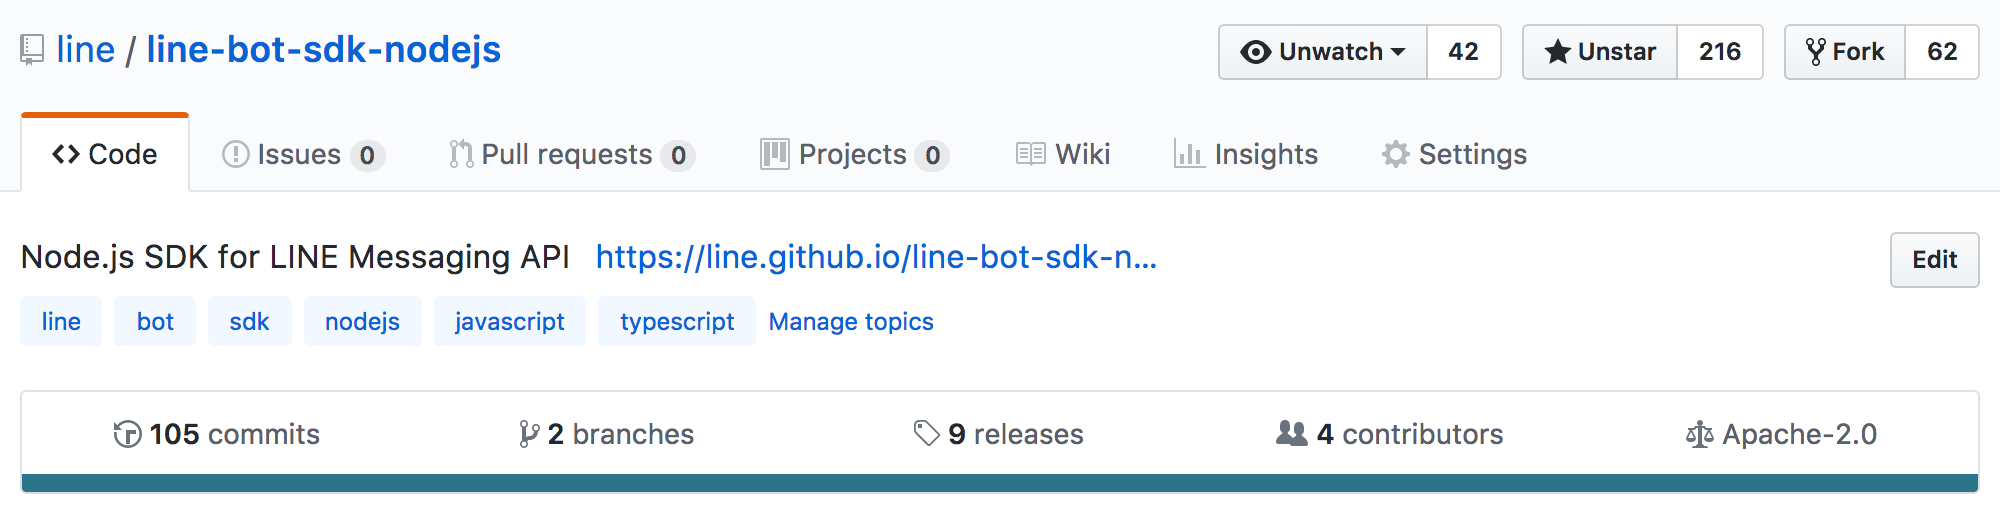This screenshot has width=2000, height=512.
Task: View the 105 commits history
Action: click(x=216, y=434)
